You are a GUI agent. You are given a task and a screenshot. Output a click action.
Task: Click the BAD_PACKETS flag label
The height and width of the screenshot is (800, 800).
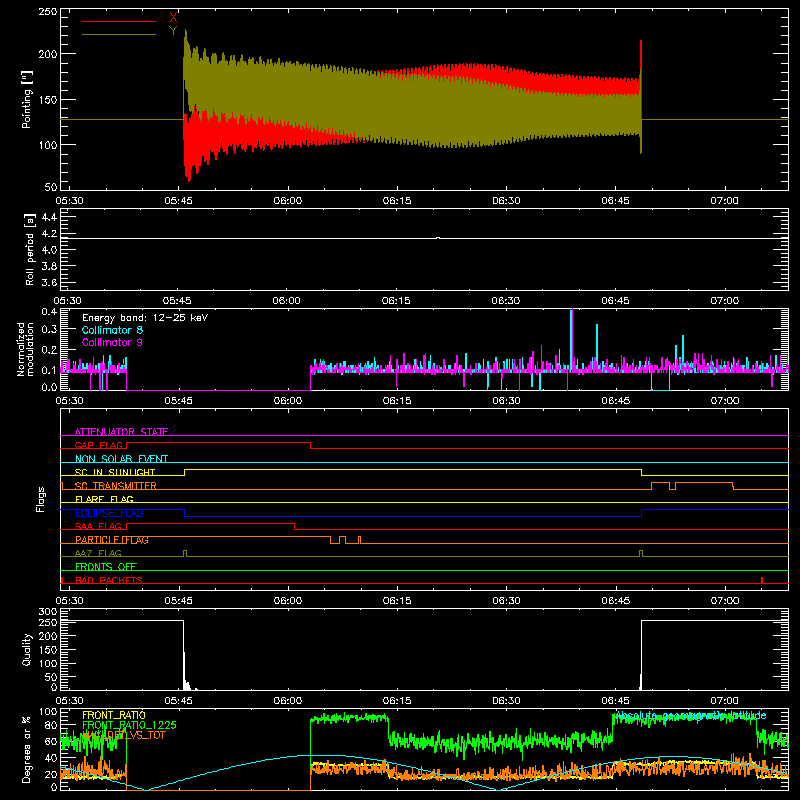pyautogui.click(x=109, y=580)
